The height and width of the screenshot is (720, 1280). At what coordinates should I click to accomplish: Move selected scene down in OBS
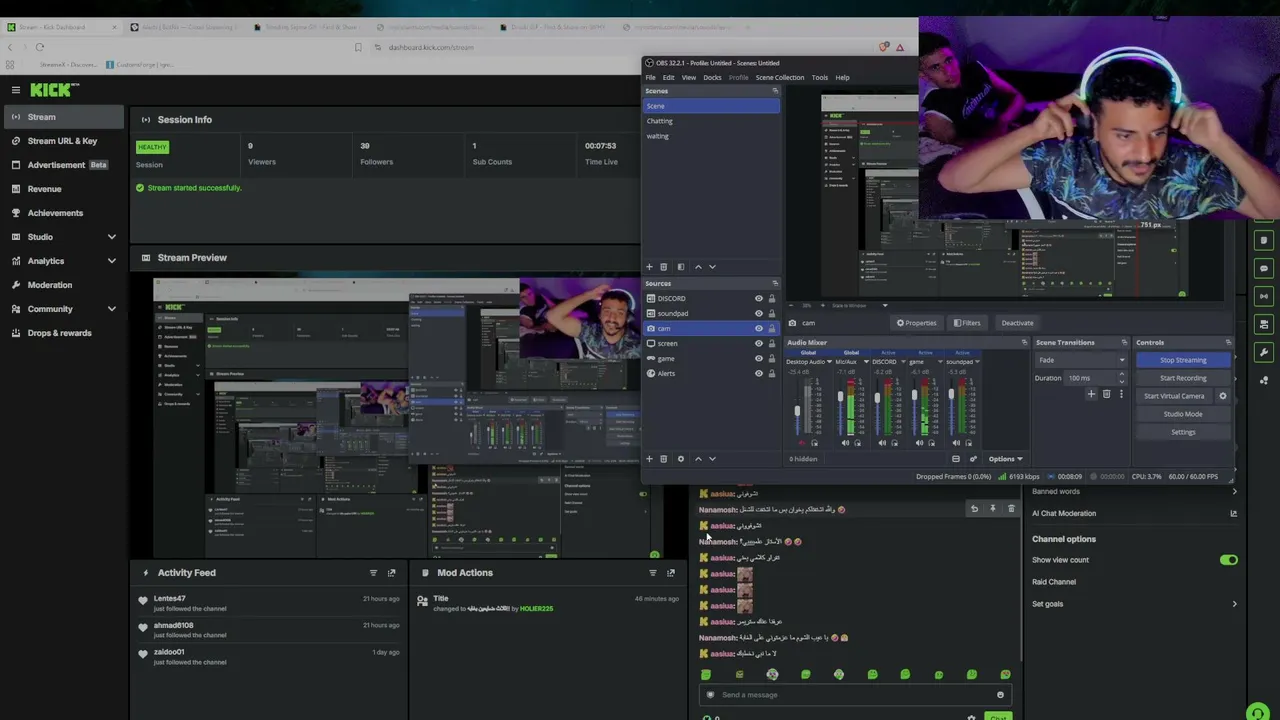[712, 267]
